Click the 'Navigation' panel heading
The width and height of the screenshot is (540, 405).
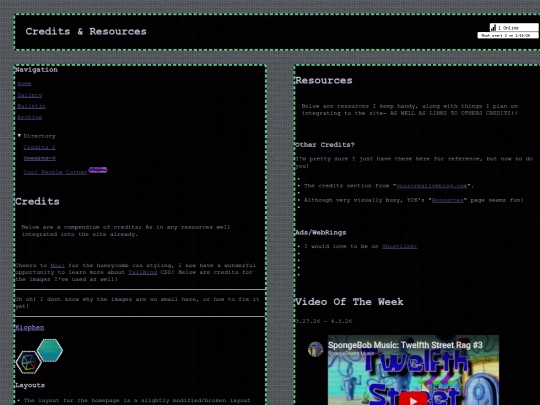click(x=37, y=70)
